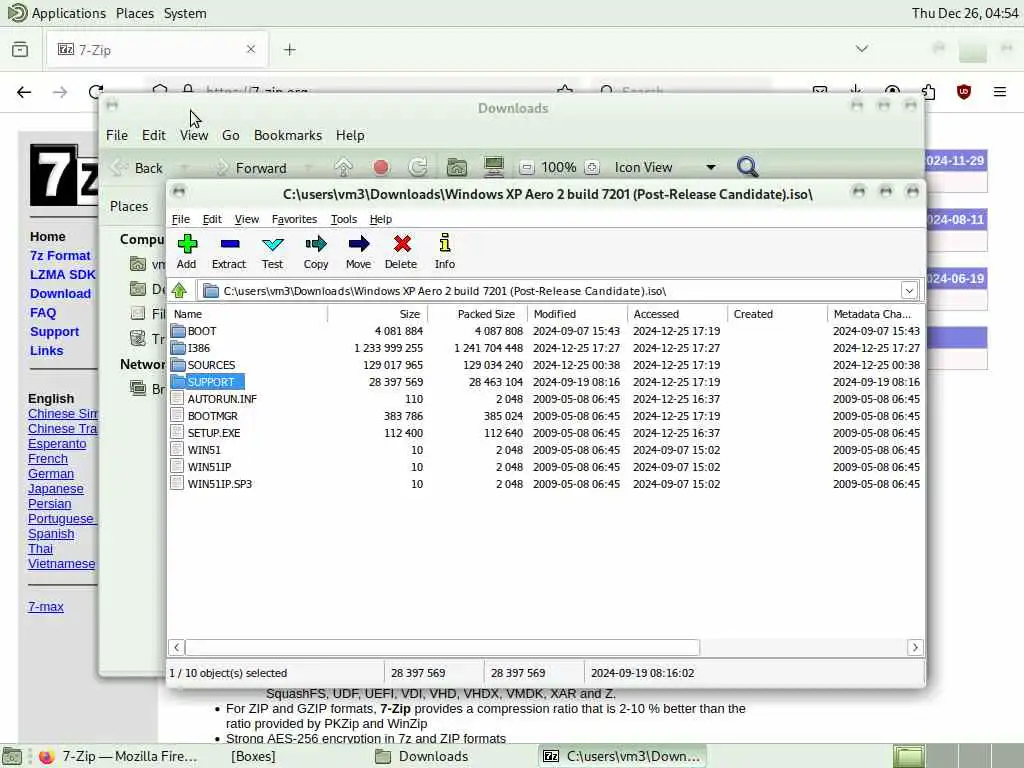Sort list by Name column header
Image resolution: width=1024 pixels, height=768 pixels.
[248, 314]
